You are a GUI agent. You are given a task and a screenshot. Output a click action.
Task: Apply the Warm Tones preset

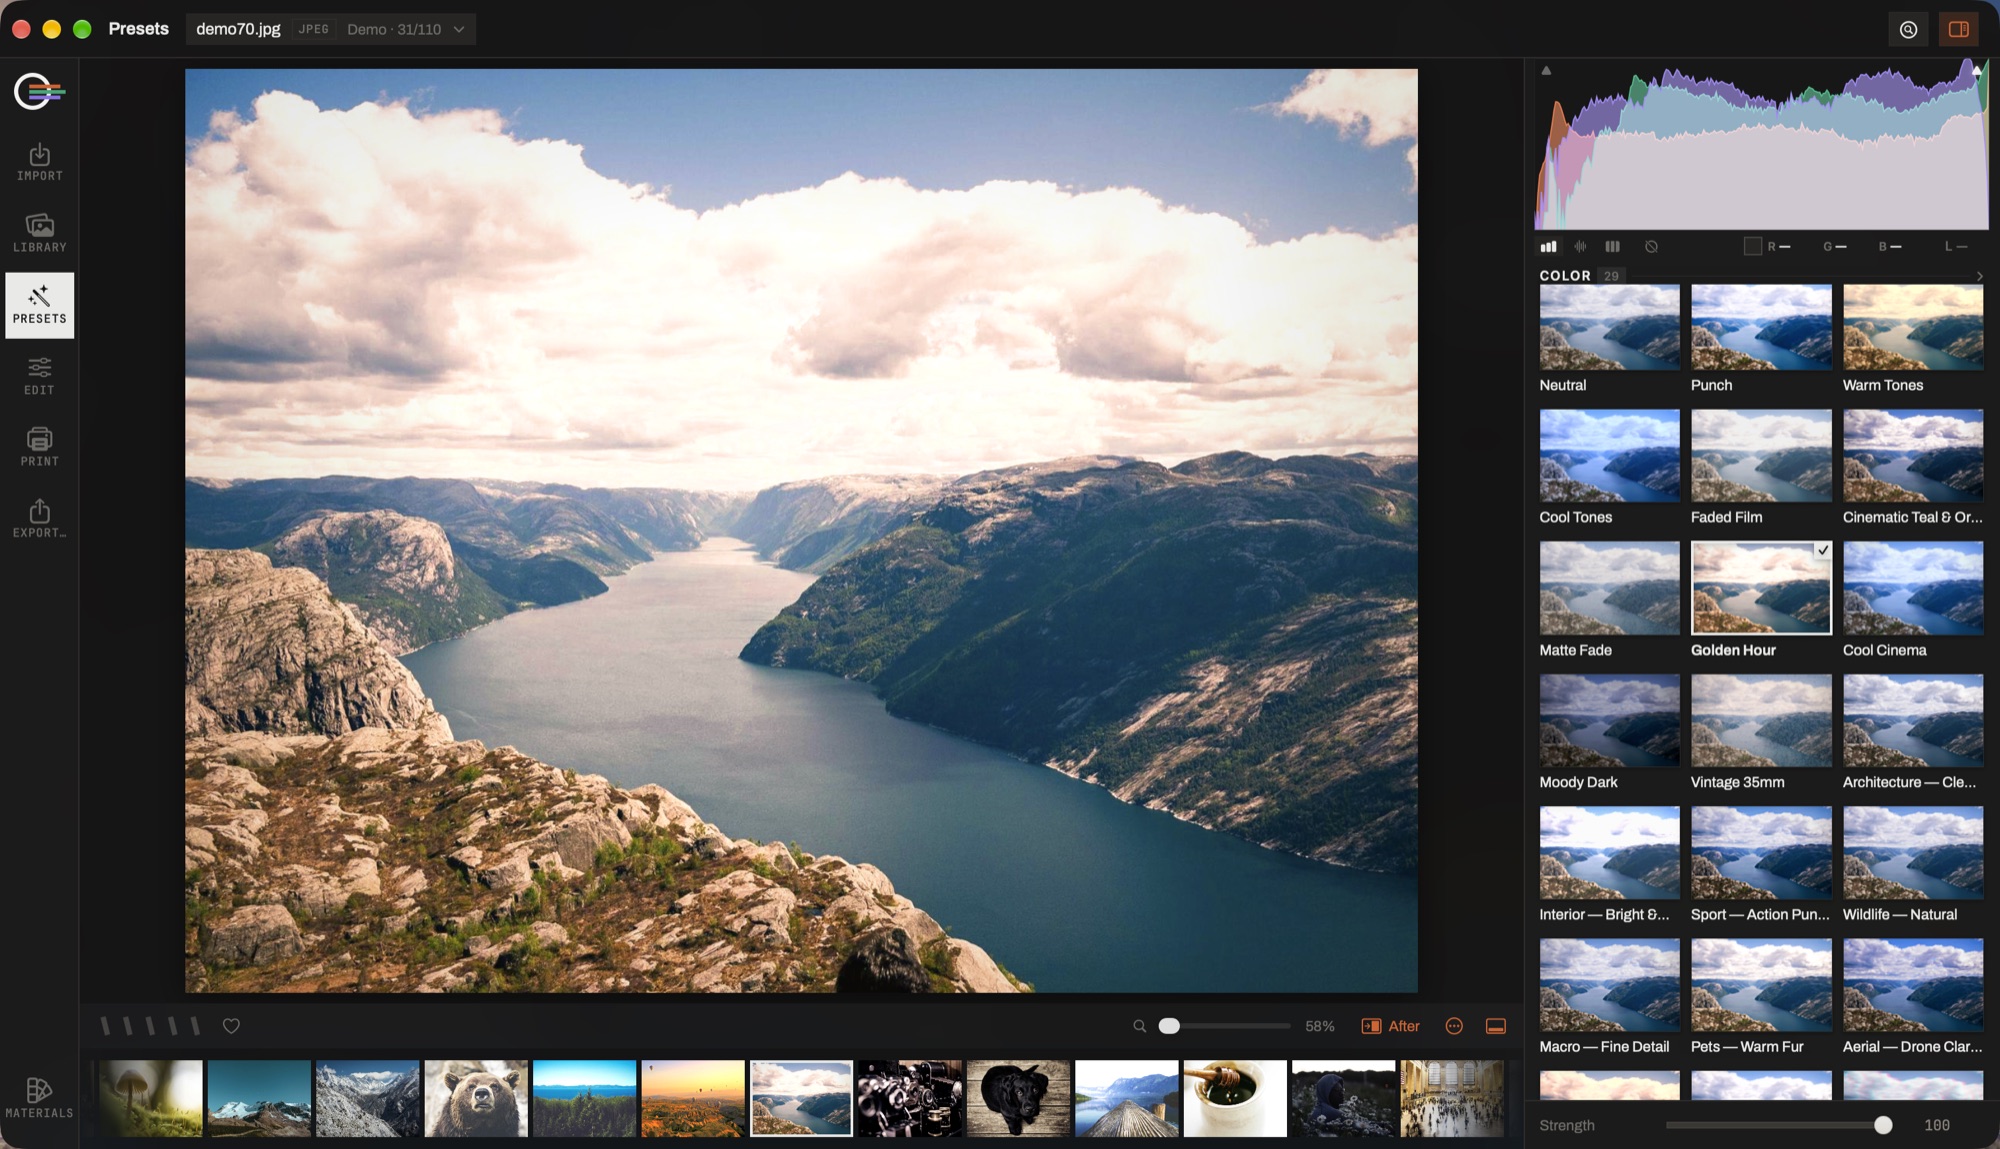(1912, 327)
